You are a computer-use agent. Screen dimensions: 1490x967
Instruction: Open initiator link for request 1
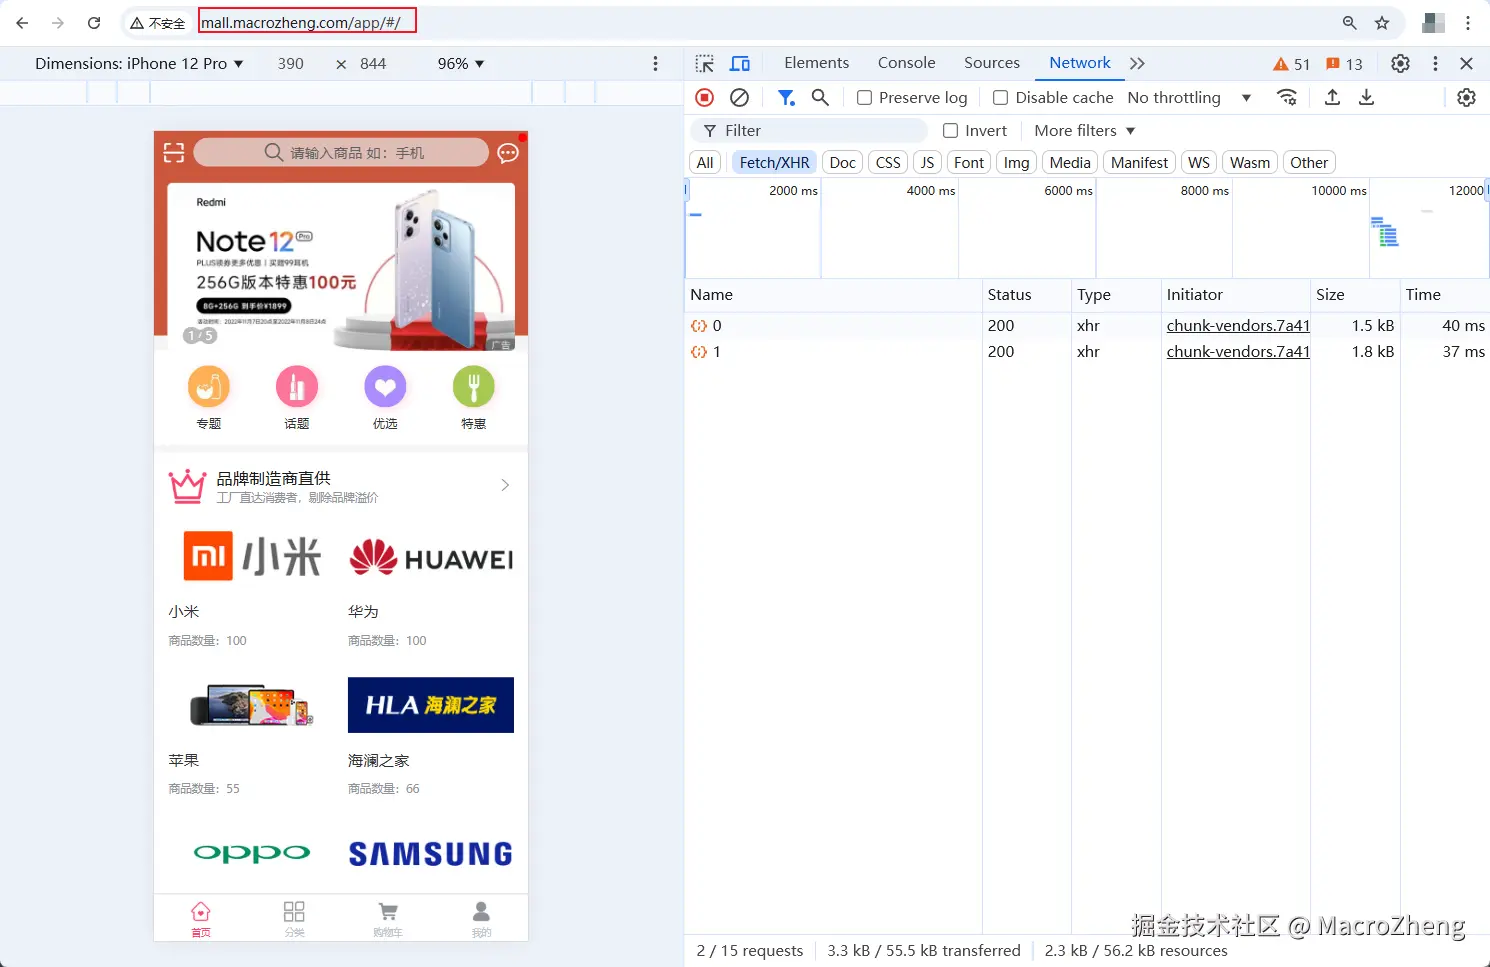[x=1238, y=351]
